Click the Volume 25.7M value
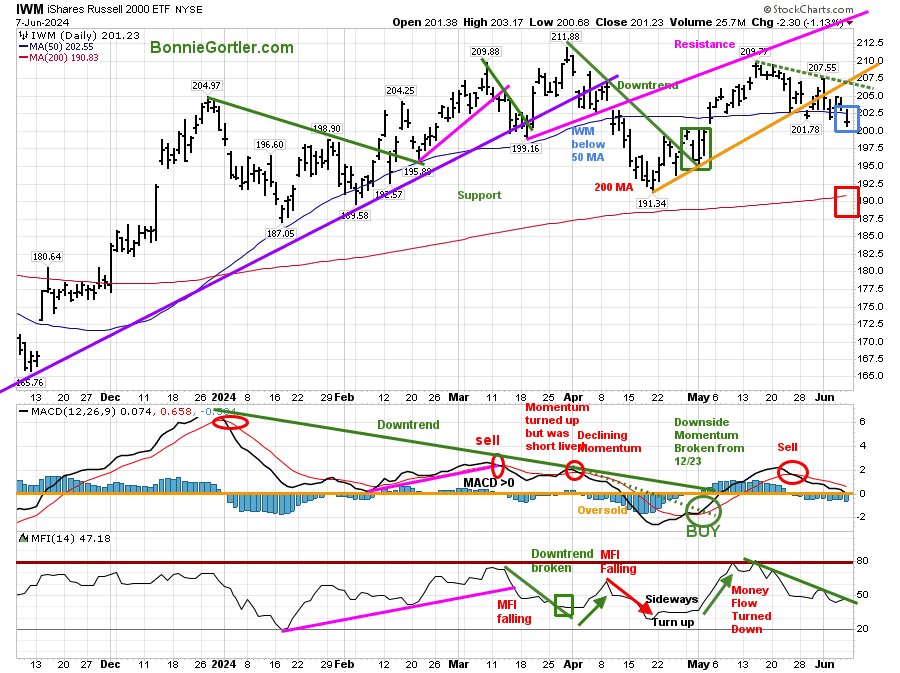900x673 pixels. 707,22
